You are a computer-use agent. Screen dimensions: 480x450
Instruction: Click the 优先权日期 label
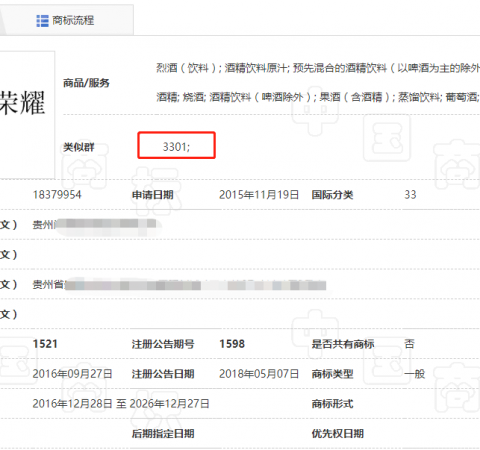click(337, 434)
